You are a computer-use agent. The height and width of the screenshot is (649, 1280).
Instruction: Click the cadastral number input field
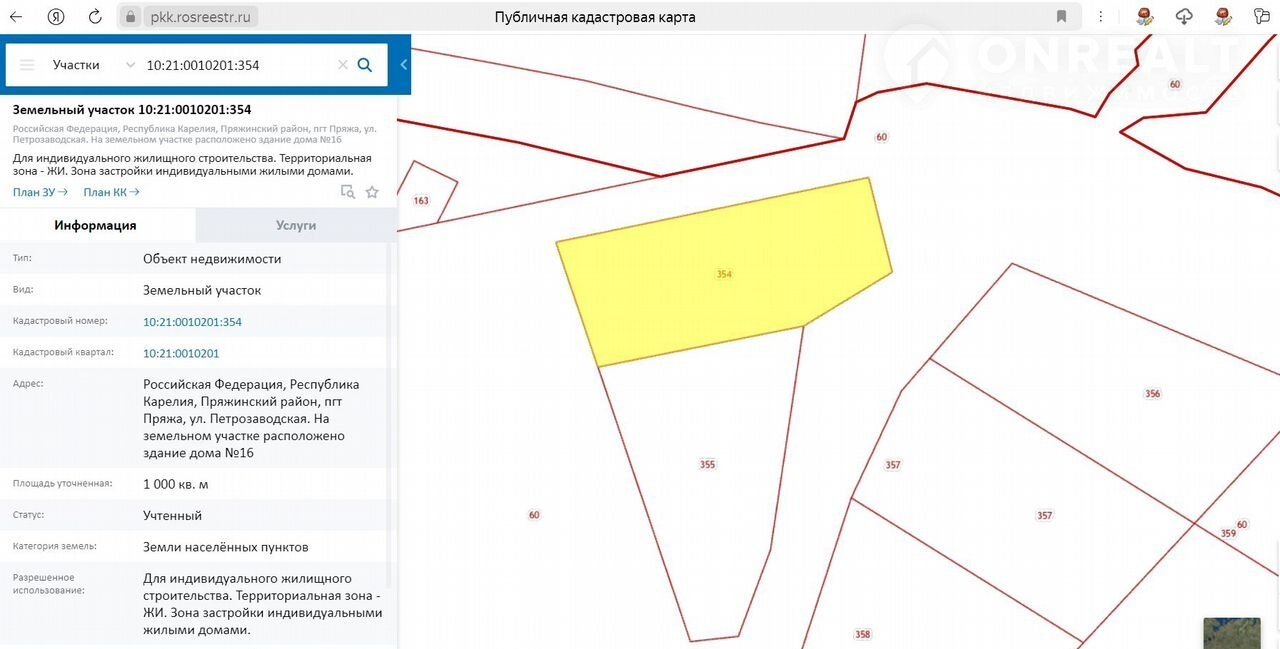click(235, 65)
